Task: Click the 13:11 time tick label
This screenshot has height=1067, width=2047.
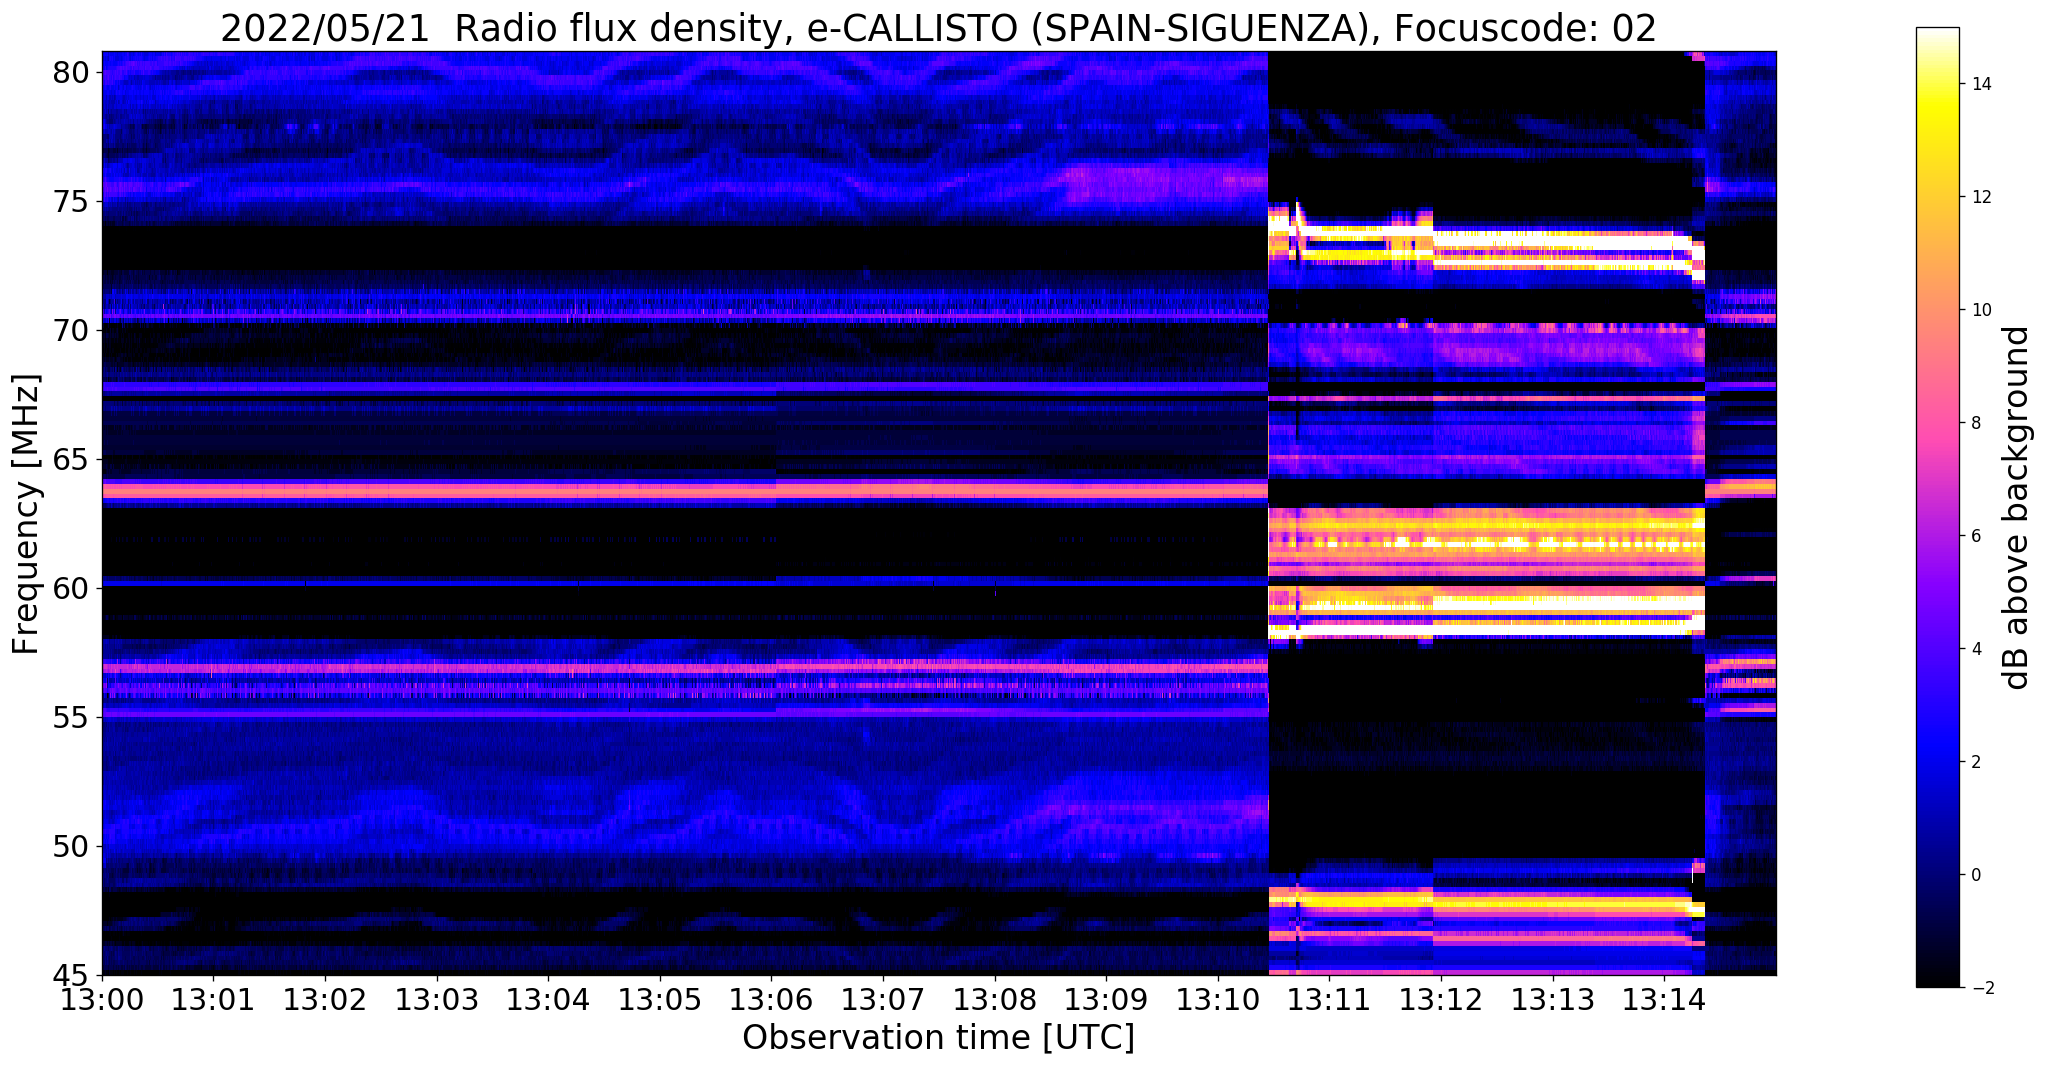Action: pyautogui.click(x=1329, y=998)
